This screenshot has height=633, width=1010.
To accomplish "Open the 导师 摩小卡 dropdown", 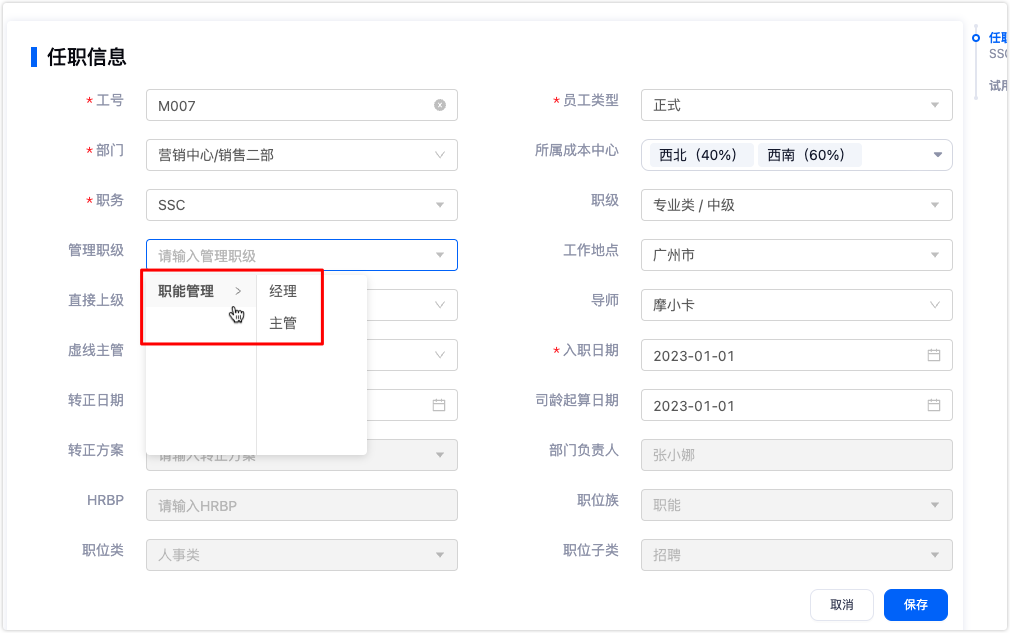I will coord(934,305).
